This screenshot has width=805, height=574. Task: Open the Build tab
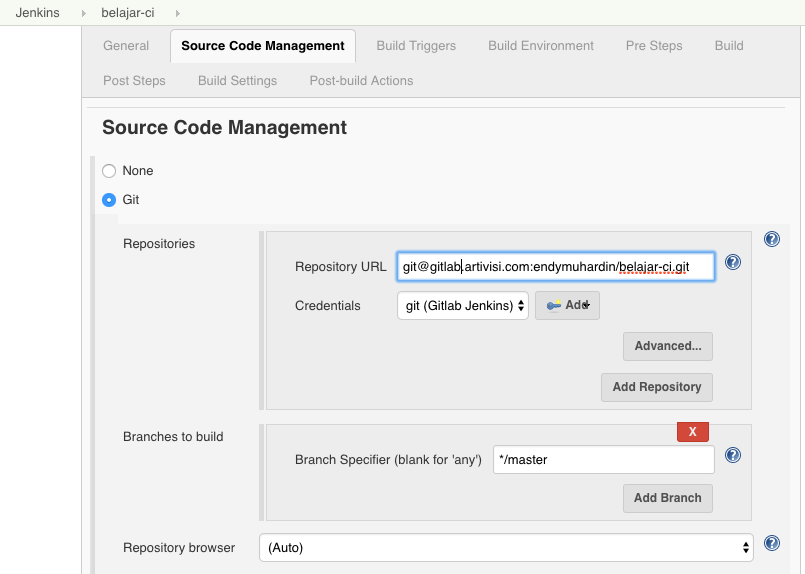tap(729, 46)
